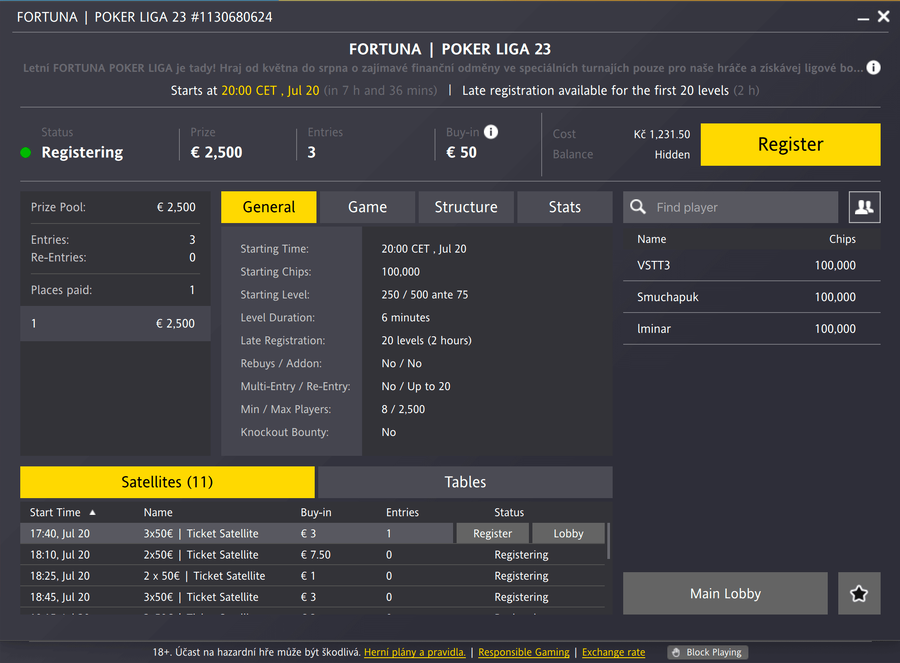The width and height of the screenshot is (900, 663).
Task: Return to the Main Lobby
Action: pos(726,594)
